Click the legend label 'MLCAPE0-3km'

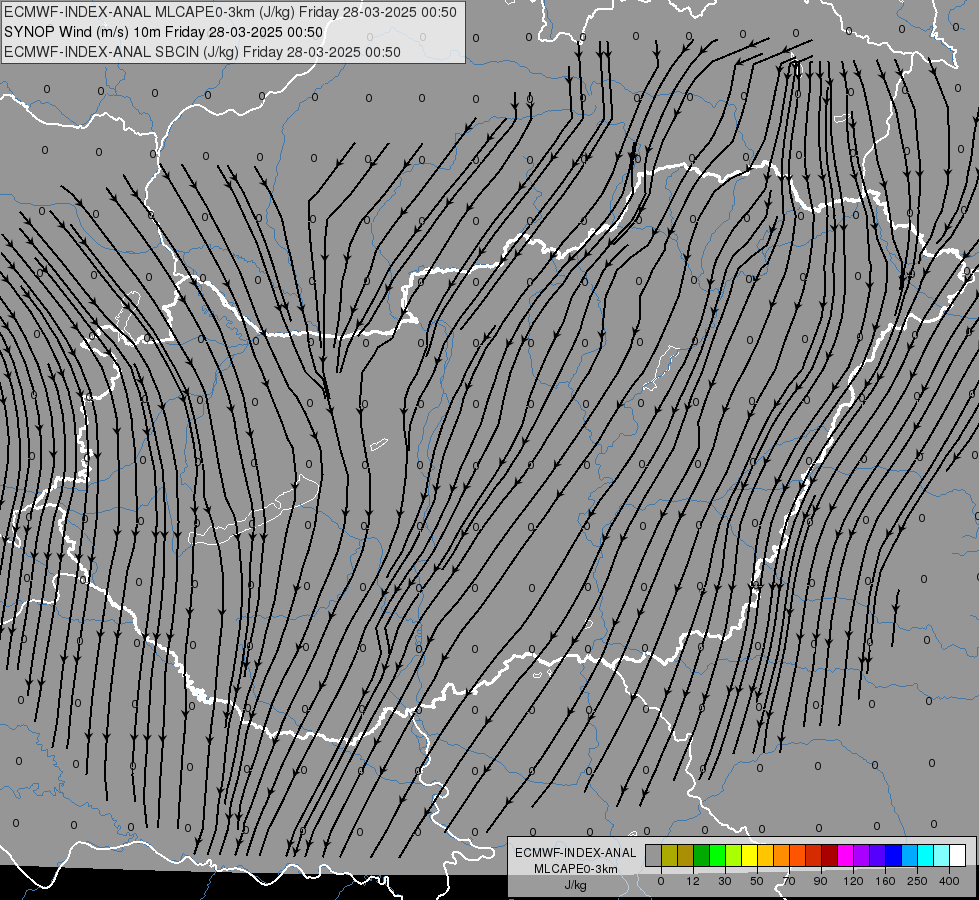coord(576,869)
